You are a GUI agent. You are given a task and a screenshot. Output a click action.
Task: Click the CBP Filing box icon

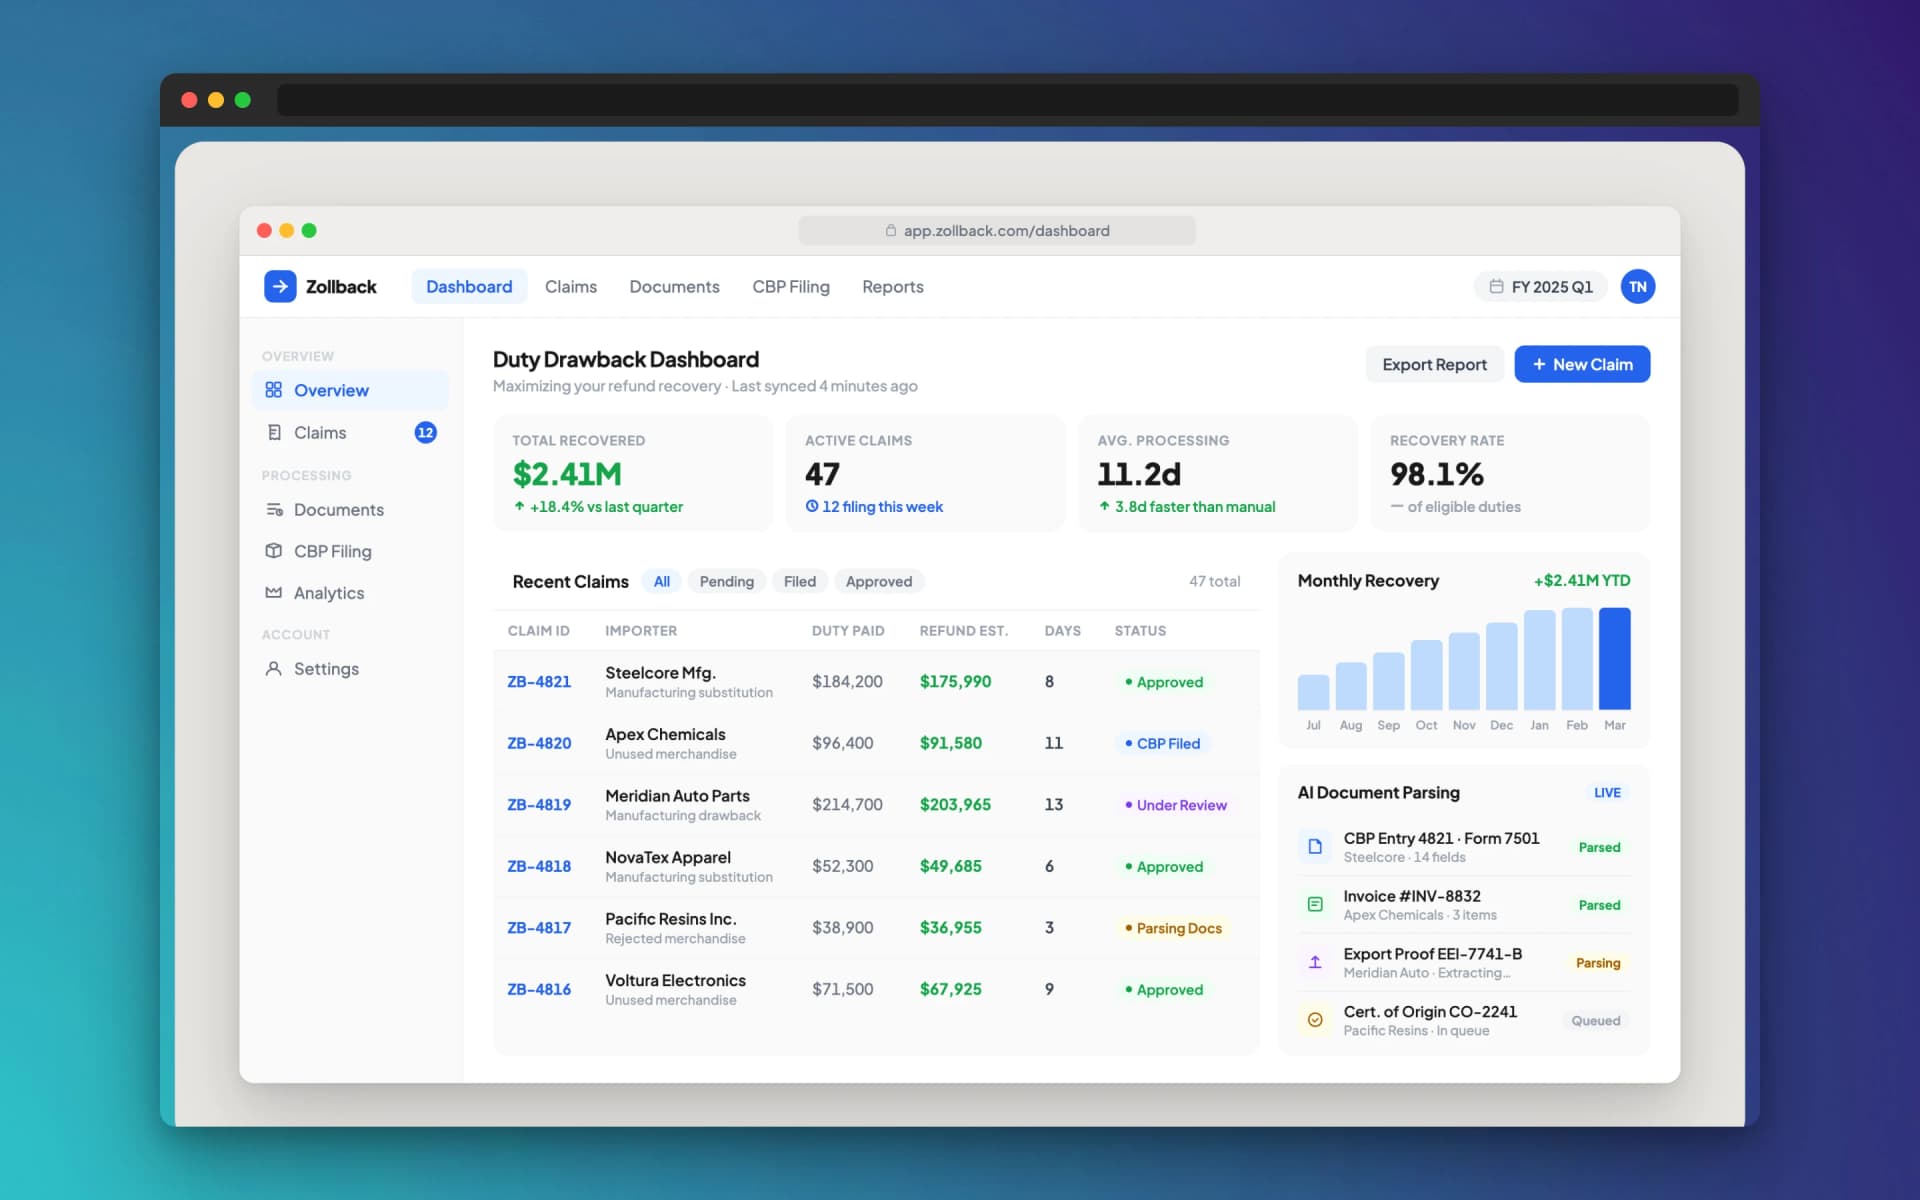point(273,551)
